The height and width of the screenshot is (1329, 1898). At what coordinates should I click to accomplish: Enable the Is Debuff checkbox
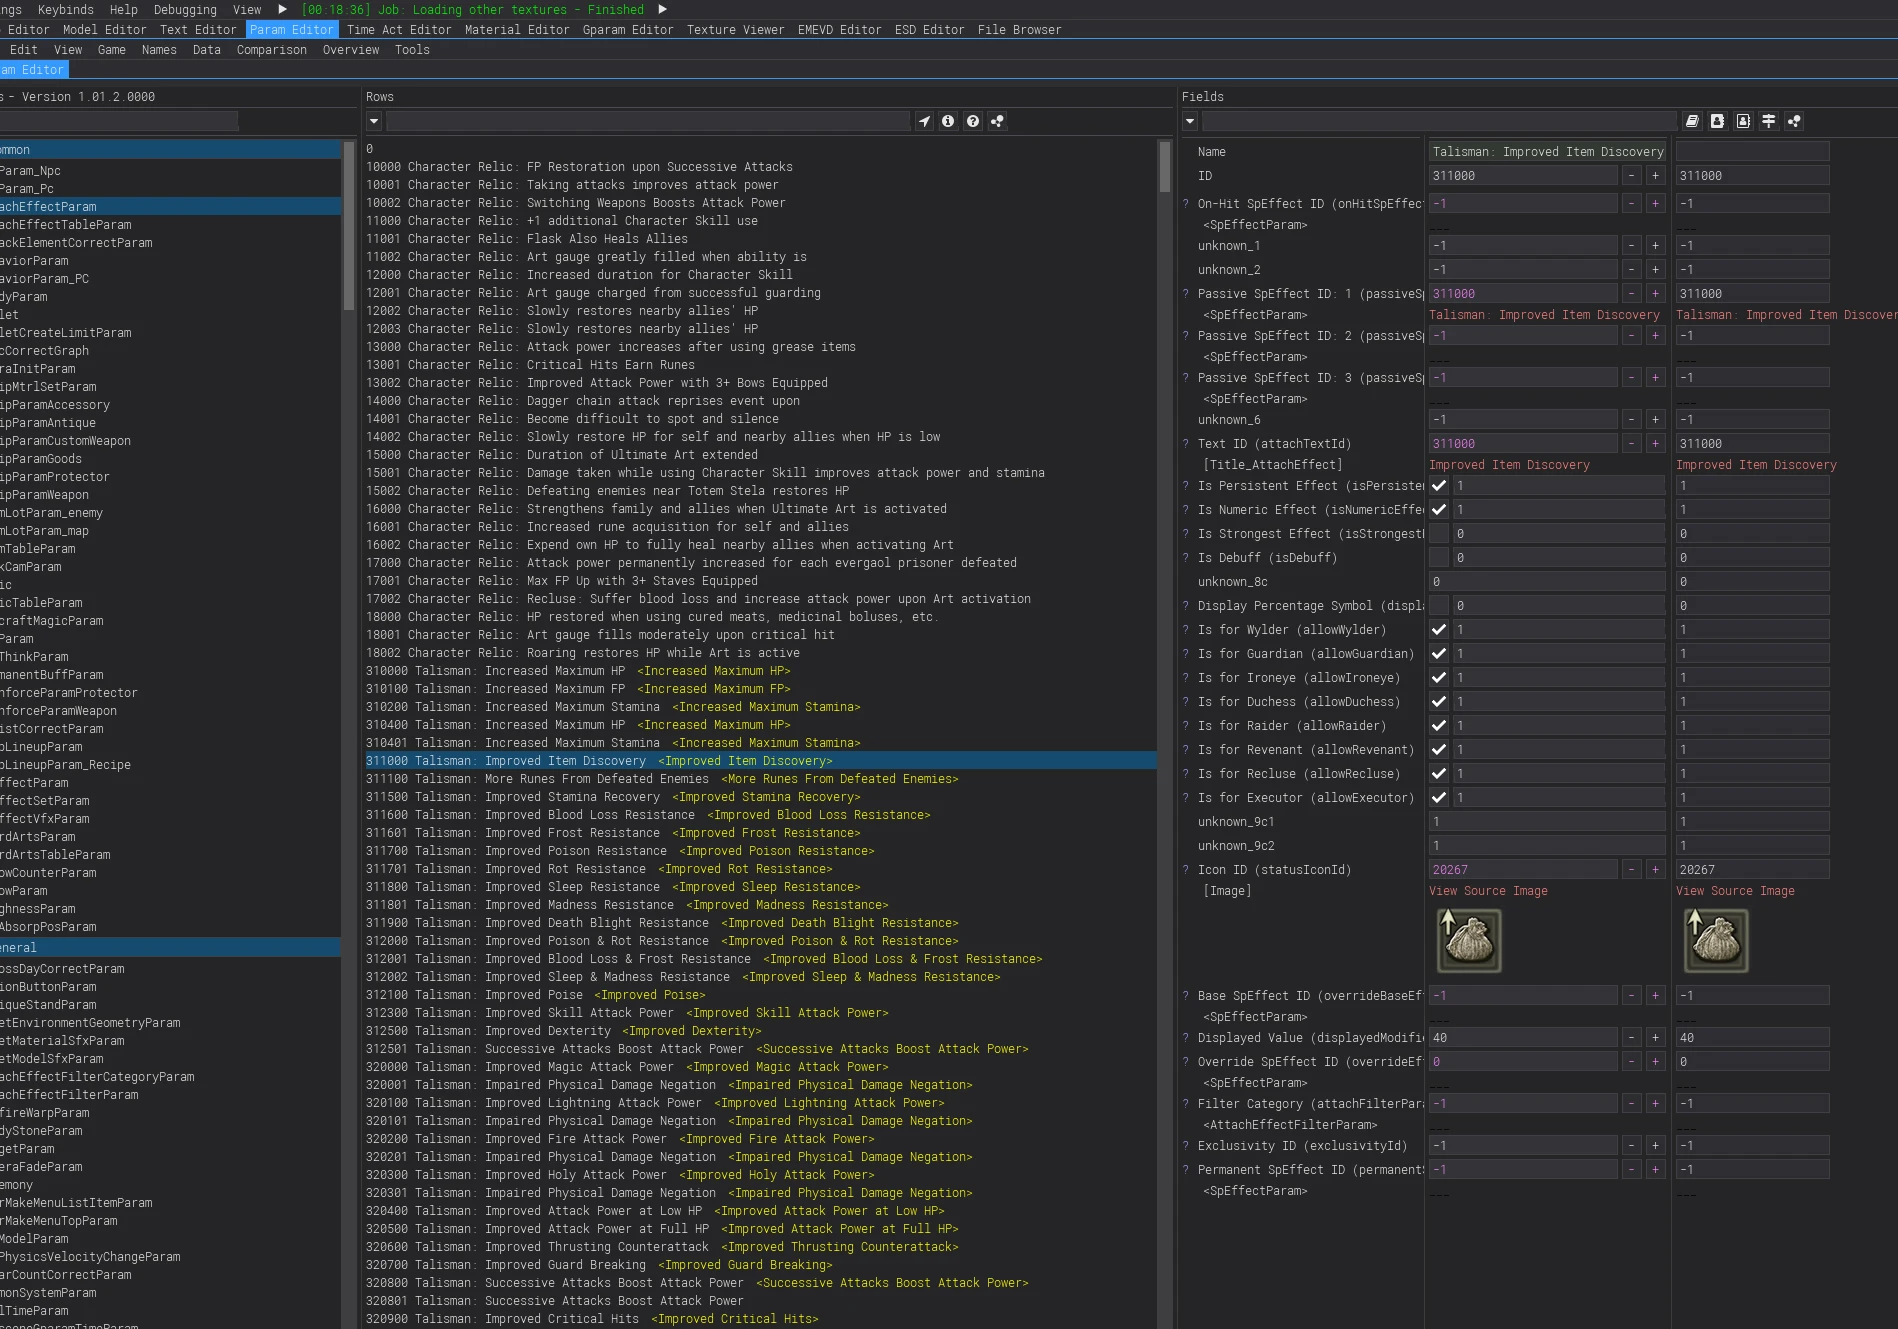(1439, 558)
